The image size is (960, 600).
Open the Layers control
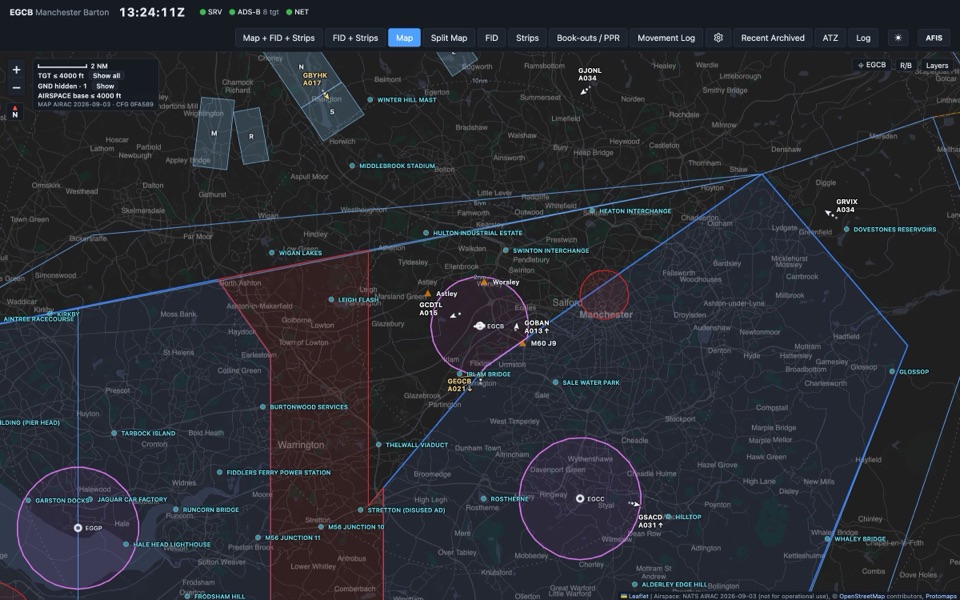(937, 66)
